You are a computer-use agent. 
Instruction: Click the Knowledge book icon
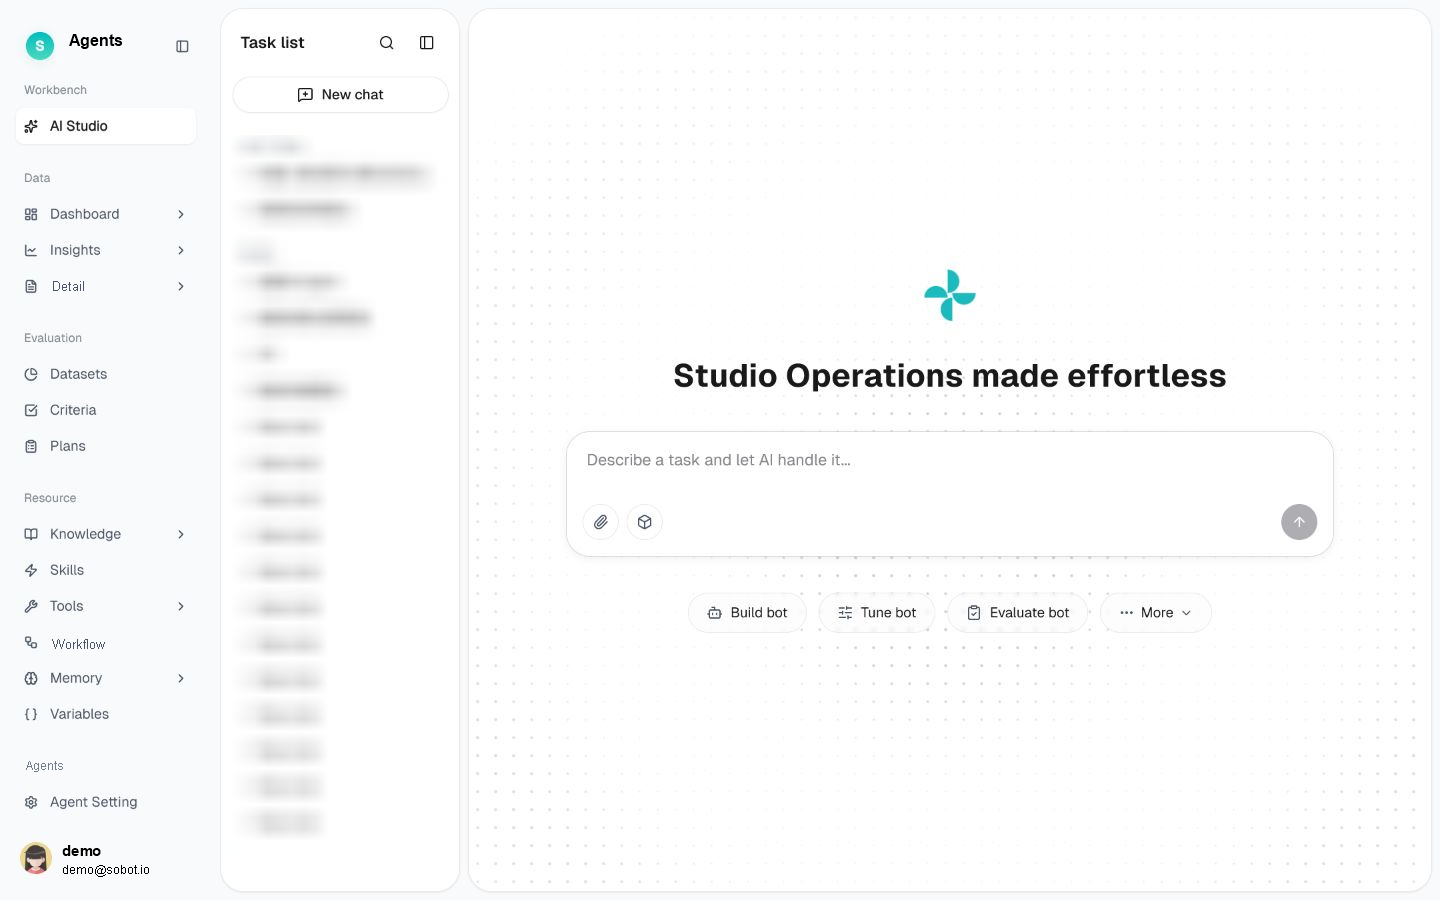pos(31,534)
